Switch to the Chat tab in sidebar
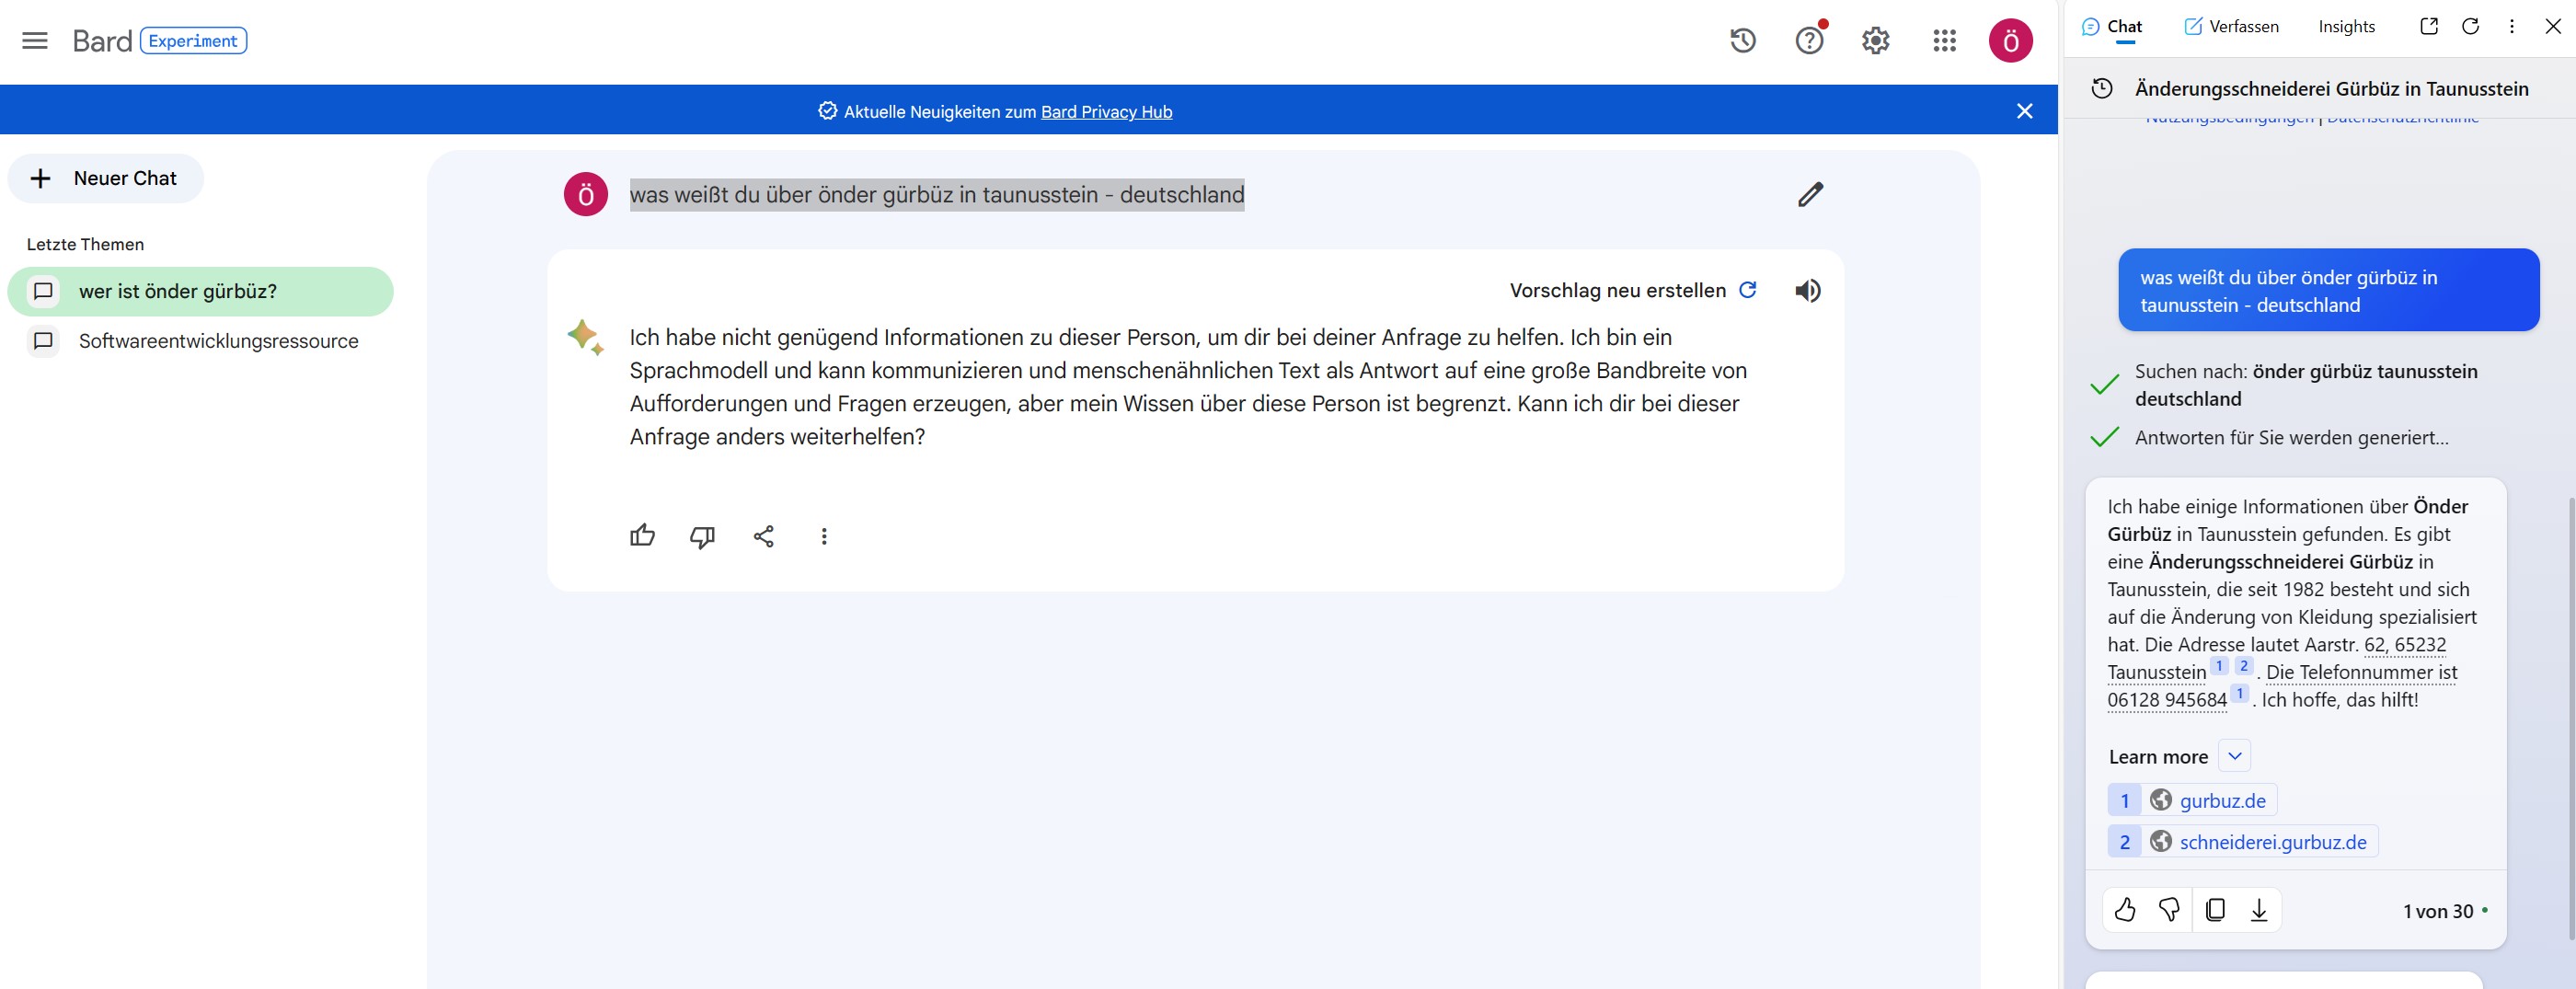The width and height of the screenshot is (2576, 989). [2111, 27]
